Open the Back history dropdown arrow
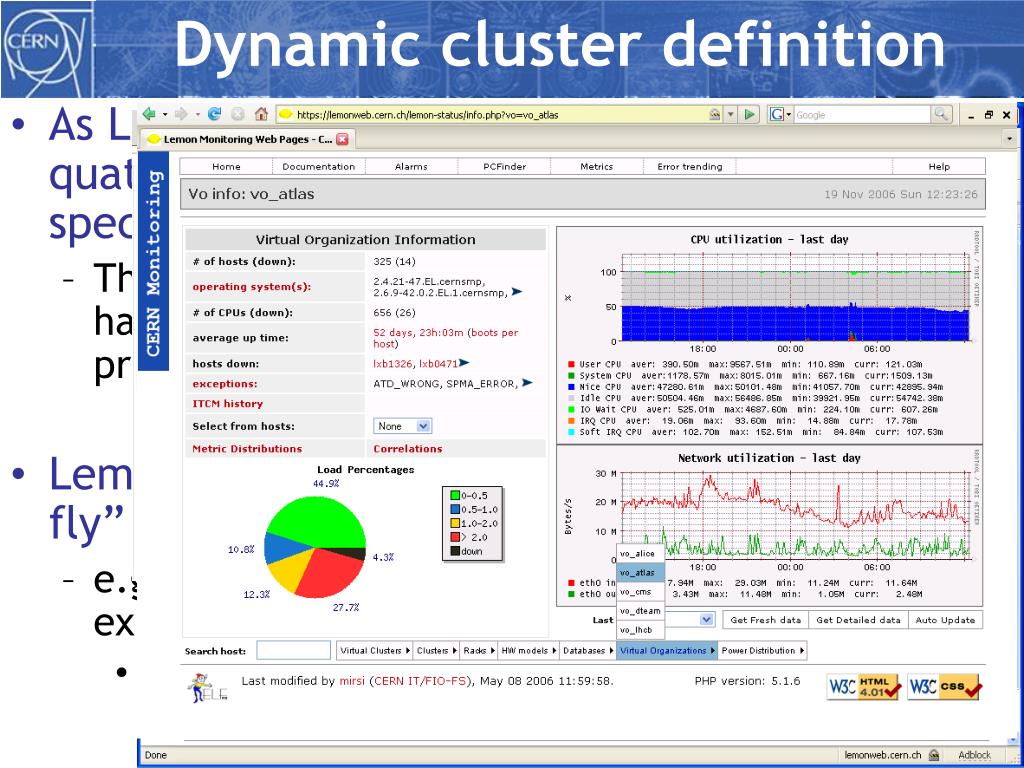Screen dimensions: 1024x768 coord(165,115)
